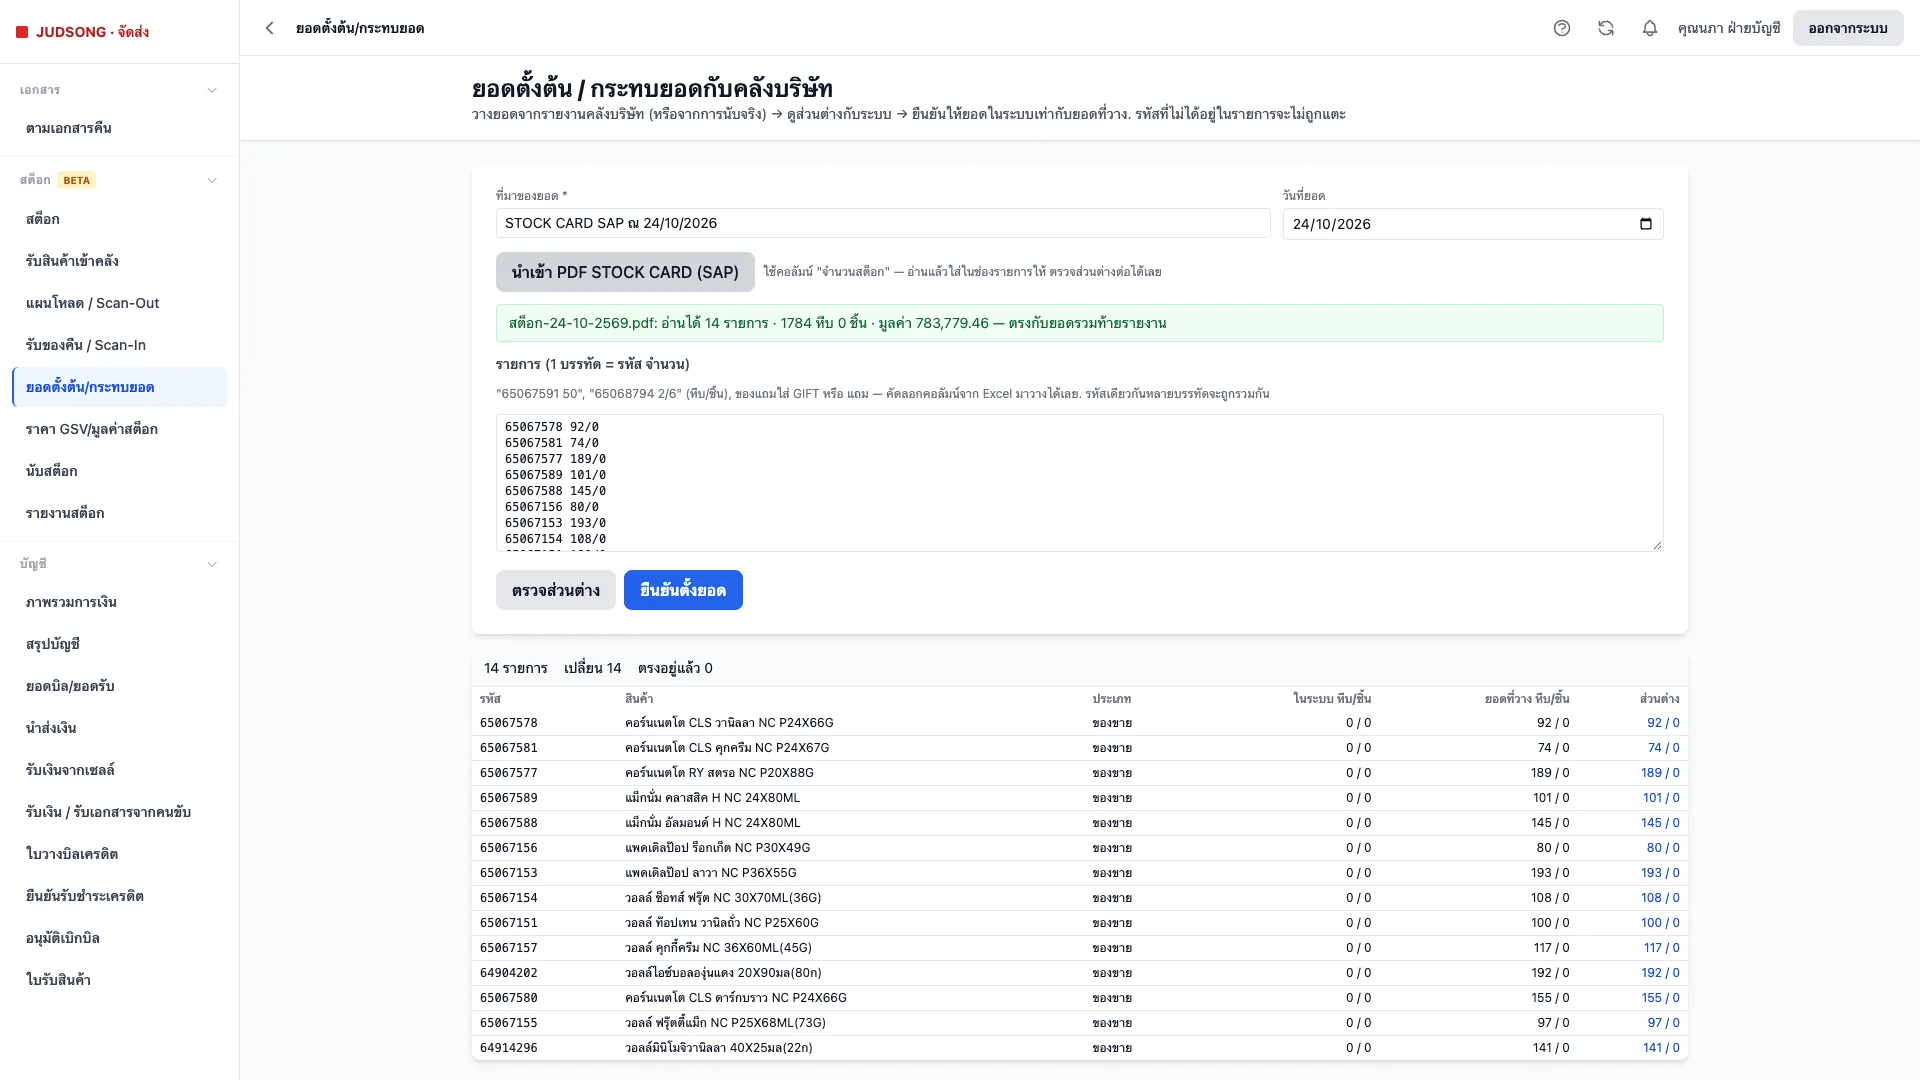Go to สรุปบัญชี page
Viewport: 1920px width, 1080px height.
coord(119,644)
